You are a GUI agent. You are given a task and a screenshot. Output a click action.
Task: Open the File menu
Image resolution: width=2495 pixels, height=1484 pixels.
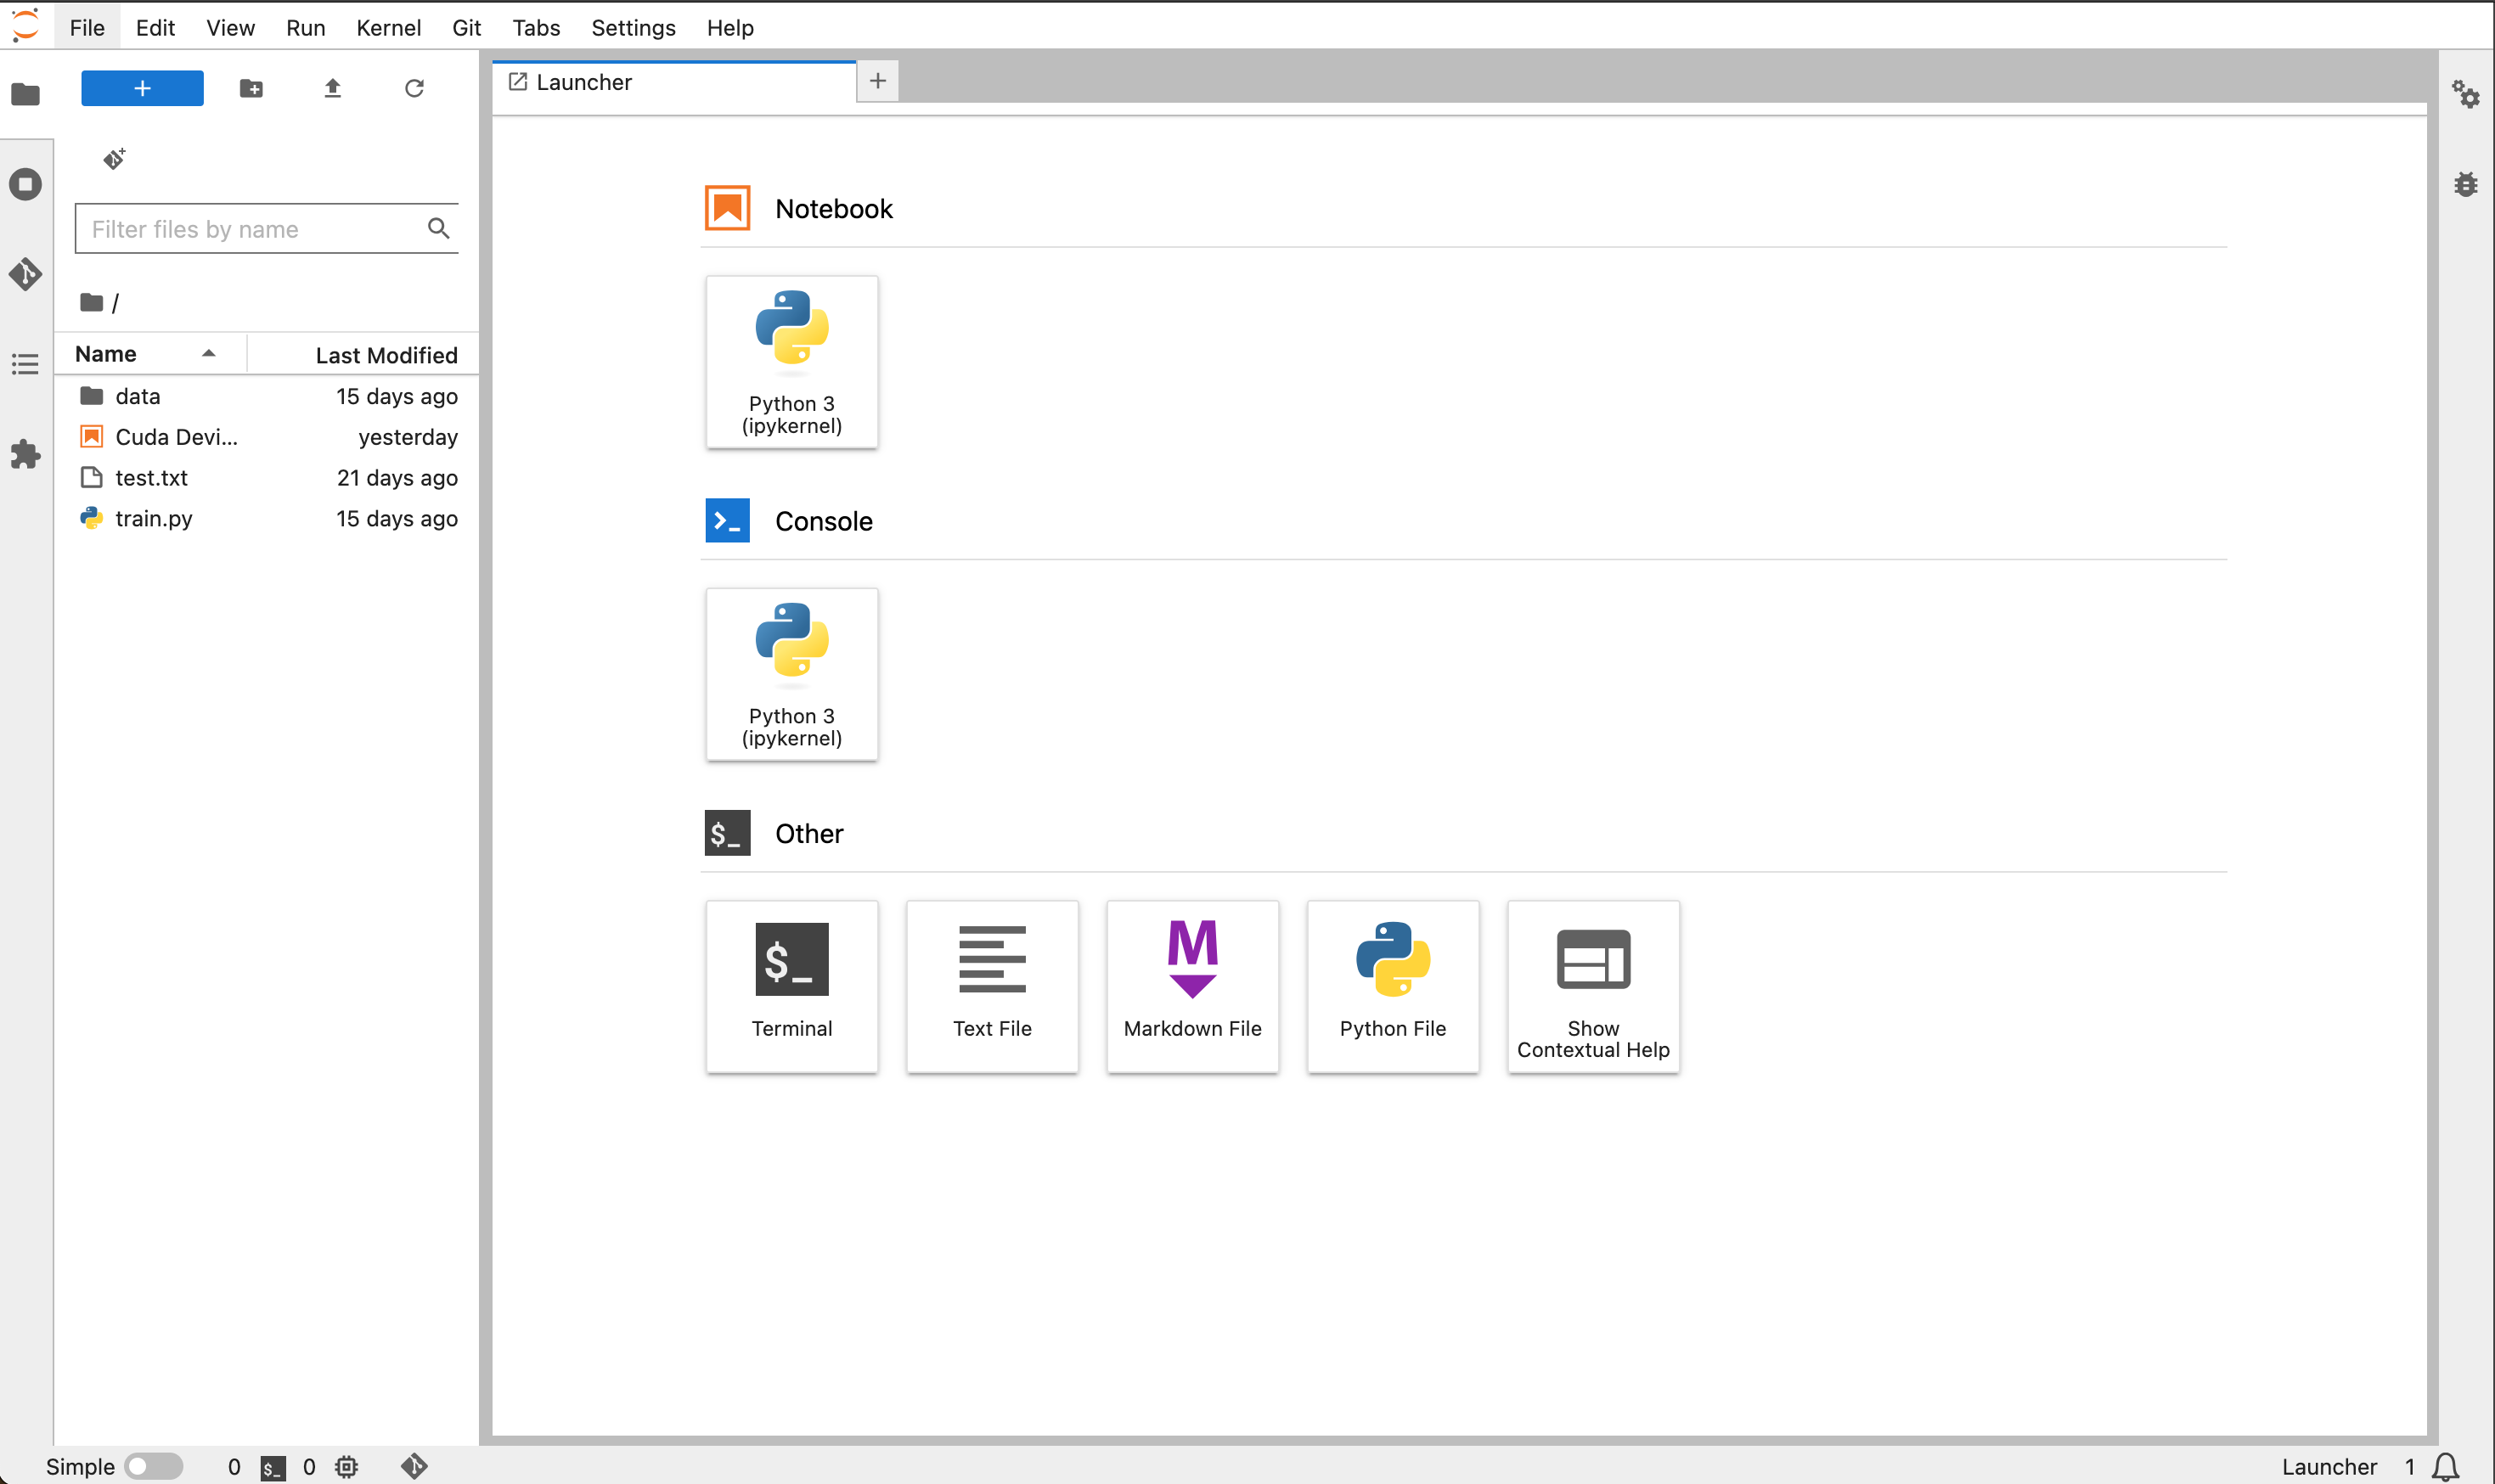87,28
